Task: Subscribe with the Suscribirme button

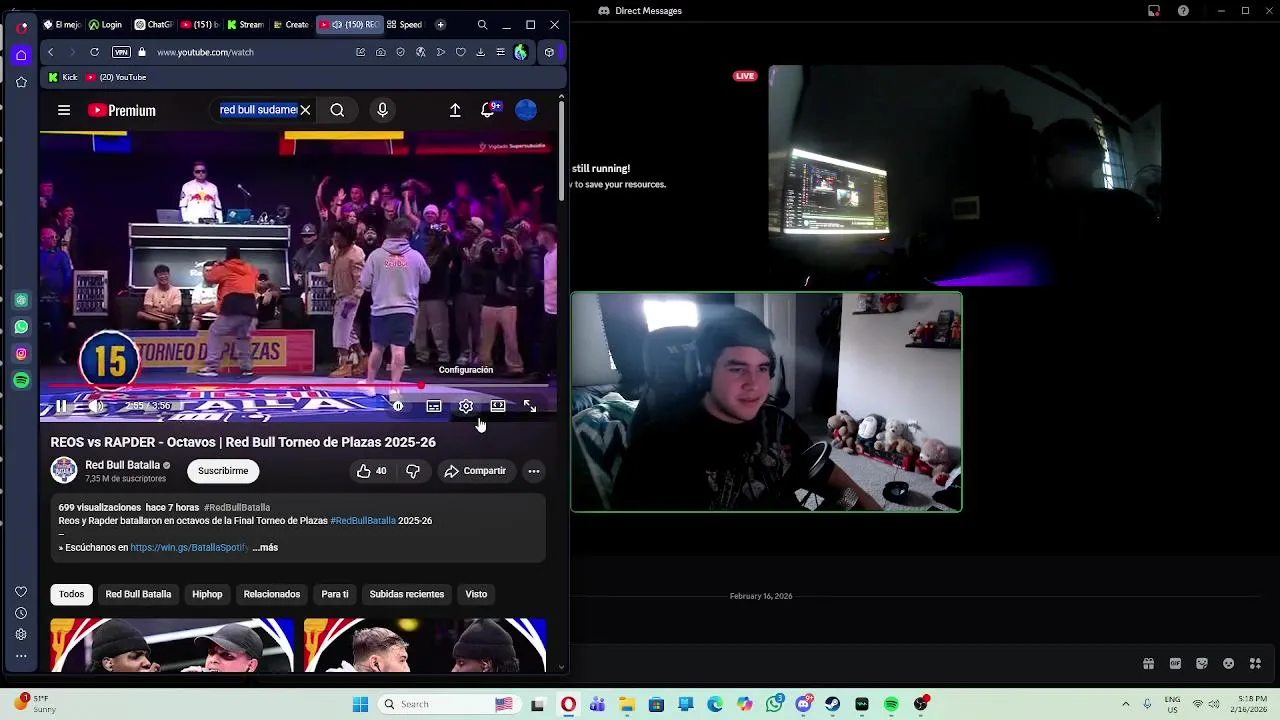Action: click(223, 471)
